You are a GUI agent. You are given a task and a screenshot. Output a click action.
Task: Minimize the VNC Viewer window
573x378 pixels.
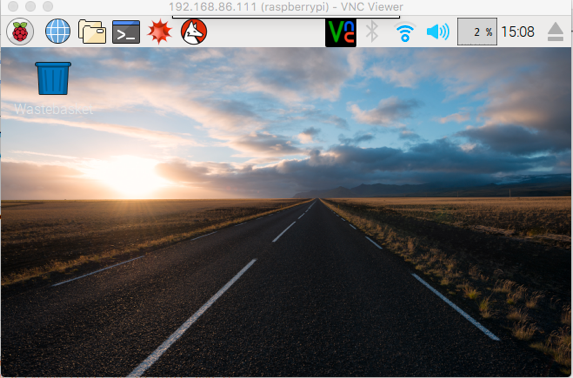tap(30, 6)
